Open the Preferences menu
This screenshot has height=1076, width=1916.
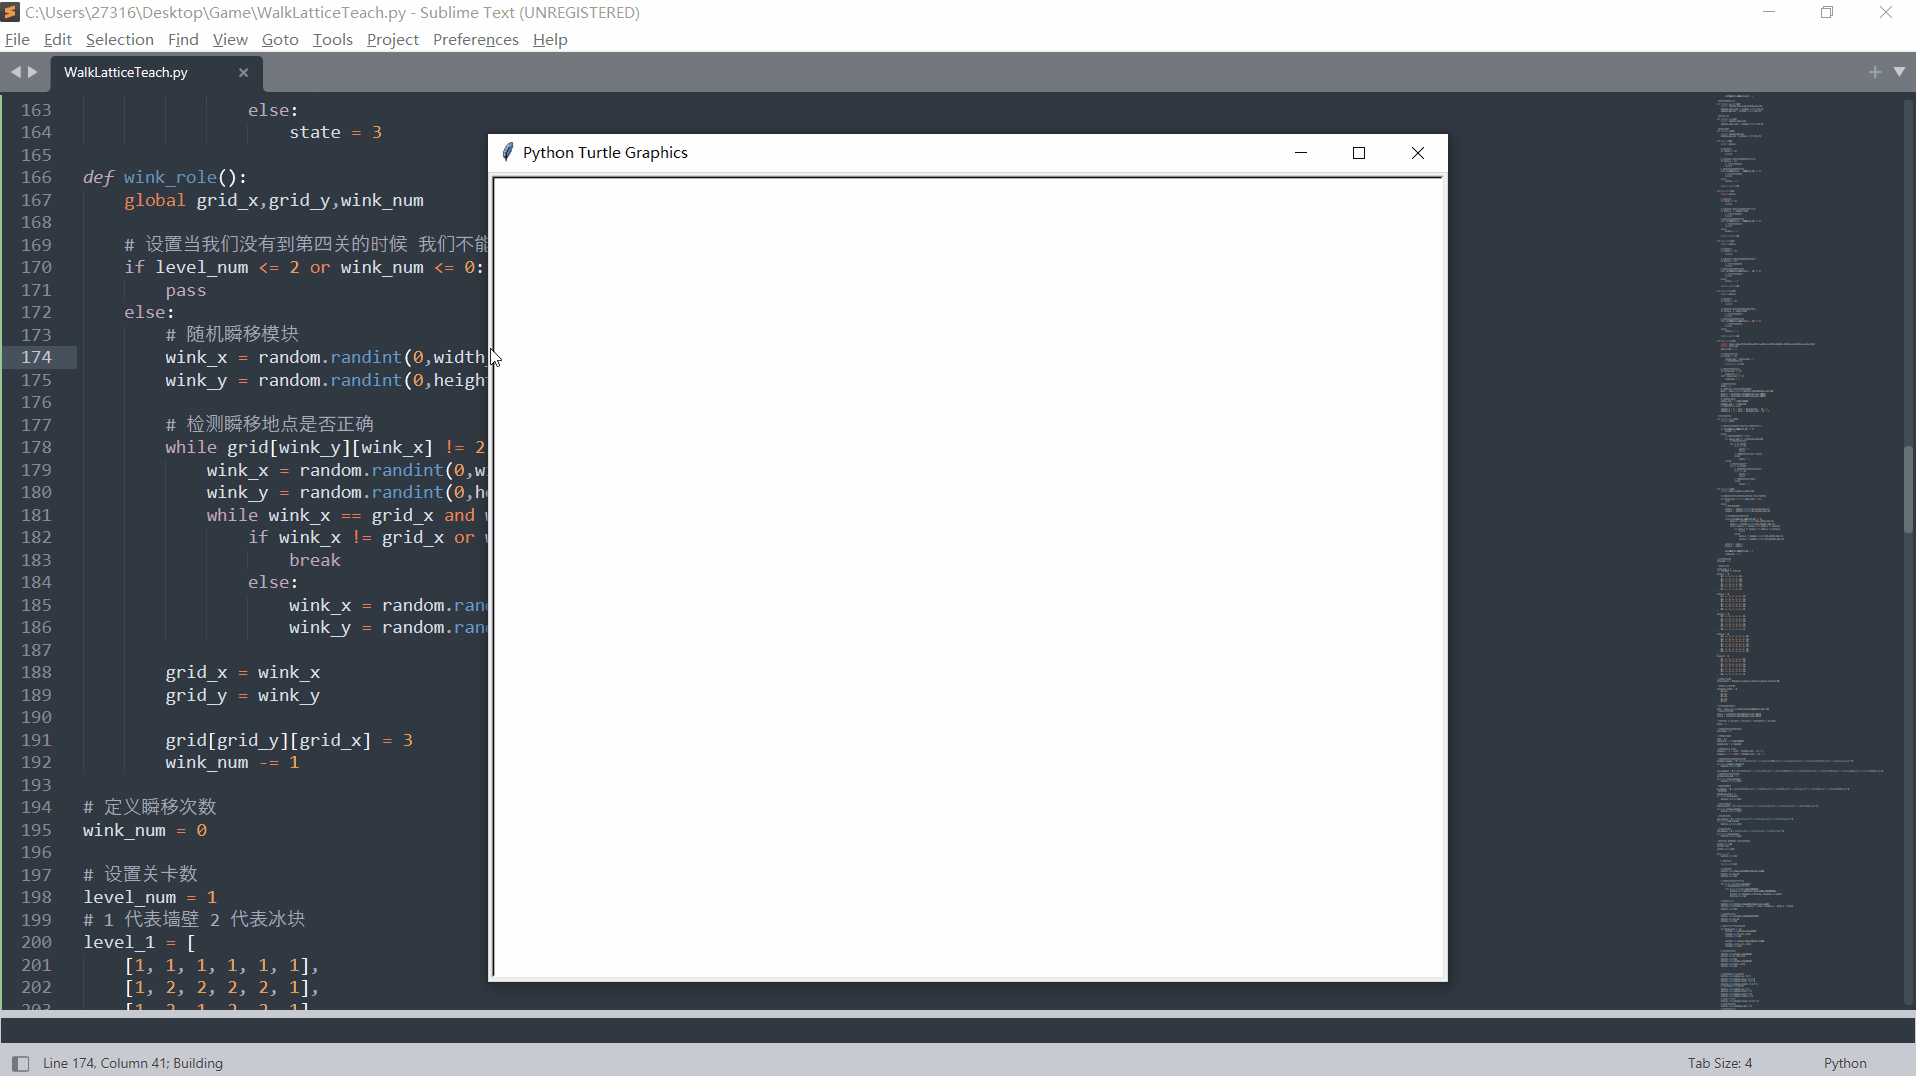point(475,40)
